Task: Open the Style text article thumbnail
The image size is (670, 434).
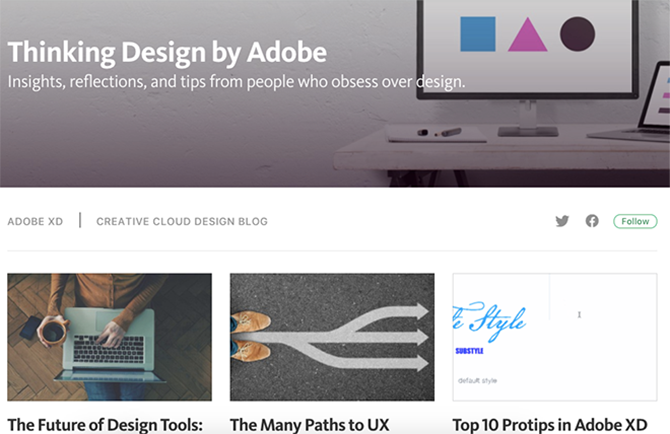Action: pyautogui.click(x=555, y=337)
